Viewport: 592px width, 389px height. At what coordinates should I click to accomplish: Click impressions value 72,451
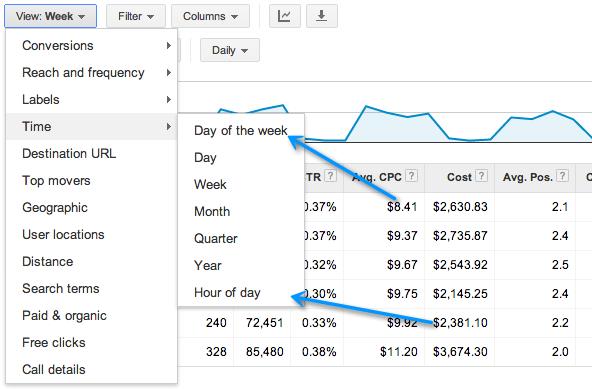click(x=264, y=323)
